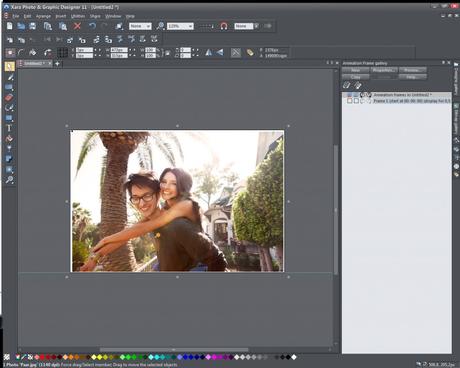460x368 pixels.
Task: Select the Fill tool
Action: (x=9, y=138)
